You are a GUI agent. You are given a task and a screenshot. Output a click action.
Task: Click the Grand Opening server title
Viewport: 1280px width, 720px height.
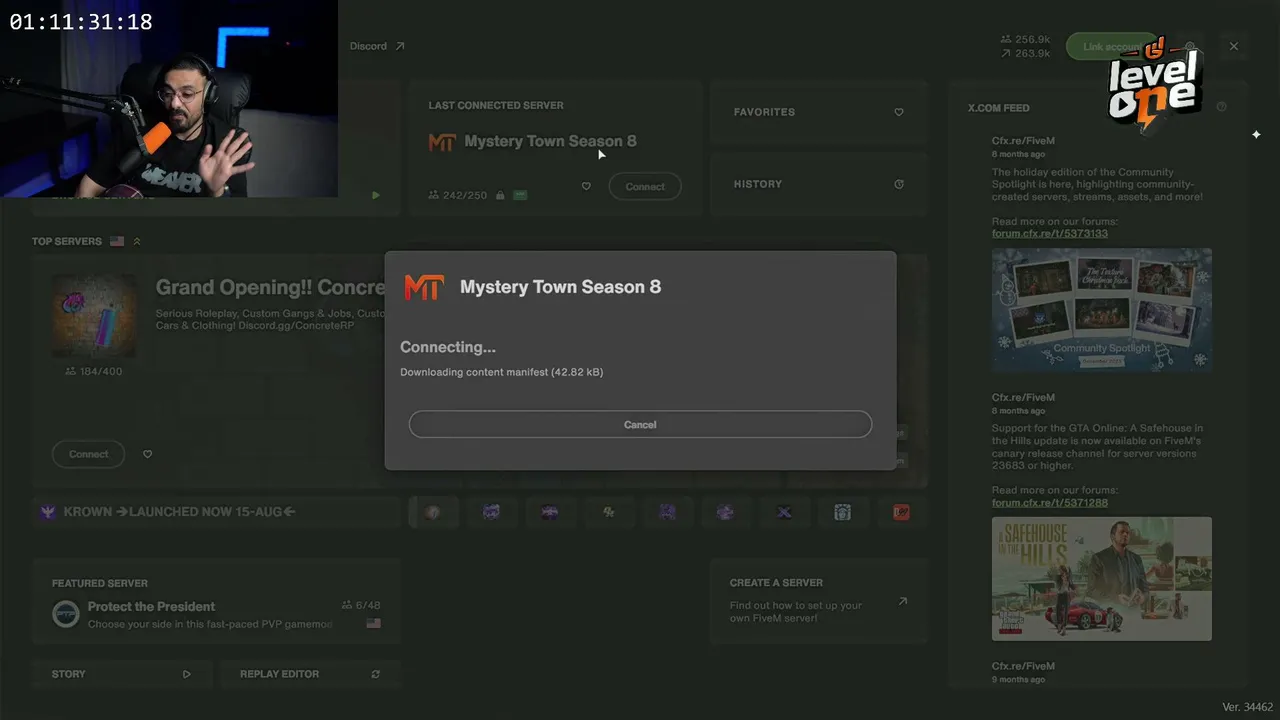click(270, 287)
